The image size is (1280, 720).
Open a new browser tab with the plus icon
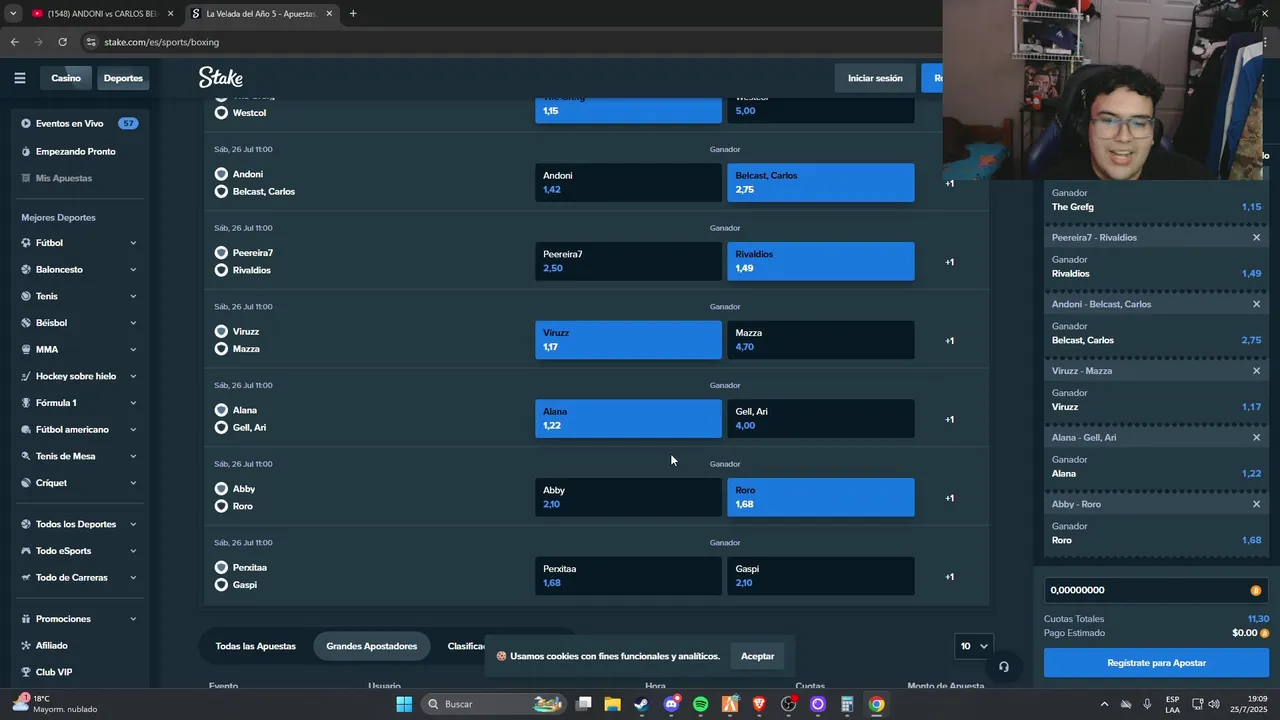353,14
